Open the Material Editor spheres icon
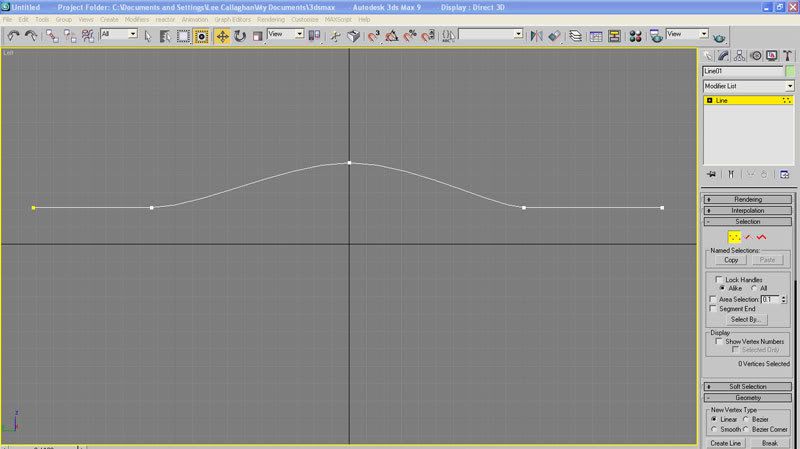 (635, 36)
